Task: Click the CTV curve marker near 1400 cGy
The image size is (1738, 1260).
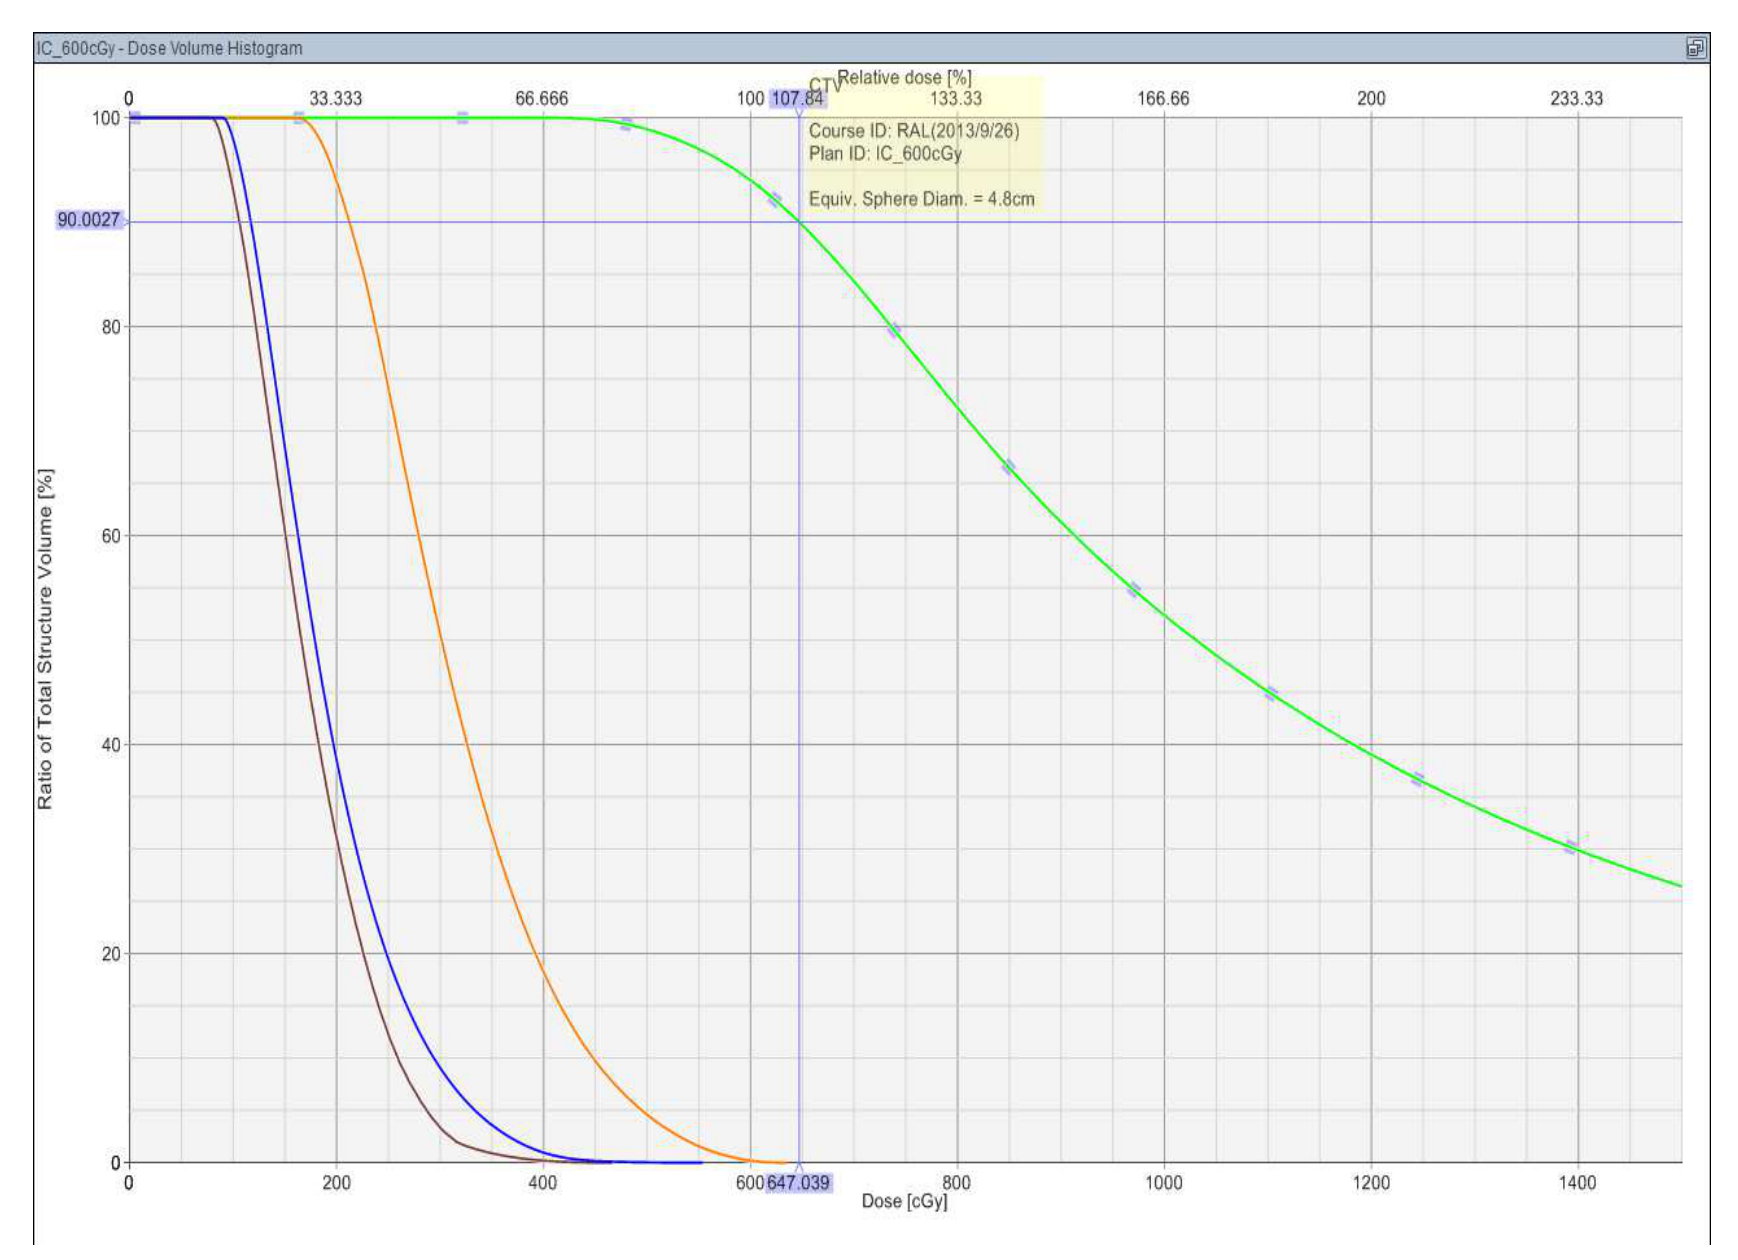Action: (1571, 847)
